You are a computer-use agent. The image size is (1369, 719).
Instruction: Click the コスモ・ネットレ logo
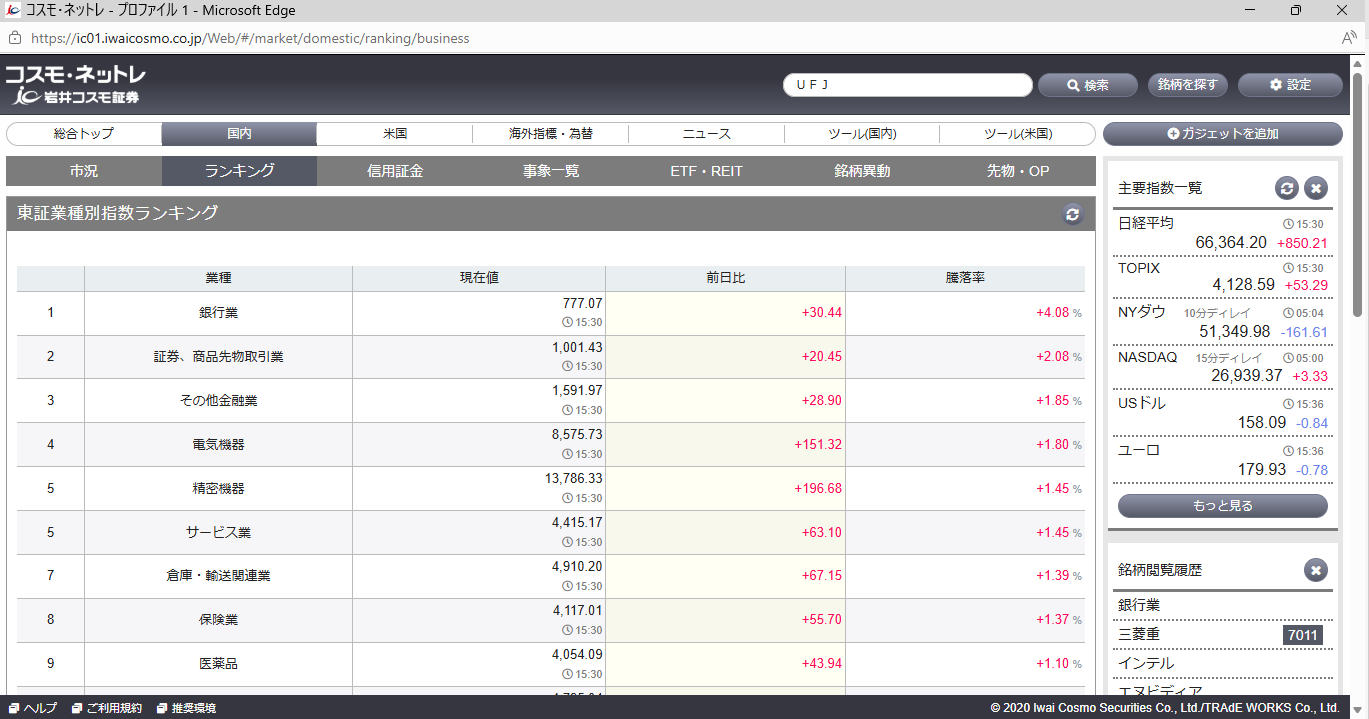pyautogui.click(x=76, y=85)
